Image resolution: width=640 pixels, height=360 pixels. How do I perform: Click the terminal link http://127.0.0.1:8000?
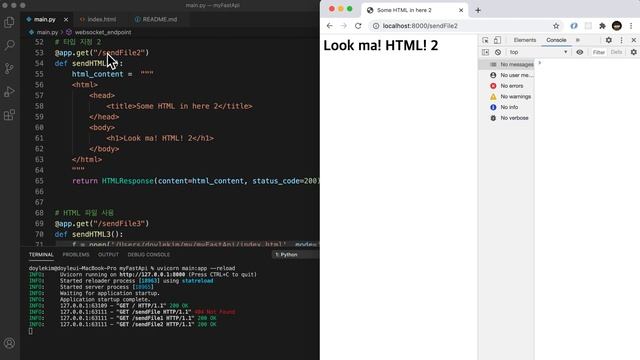coord(152,274)
